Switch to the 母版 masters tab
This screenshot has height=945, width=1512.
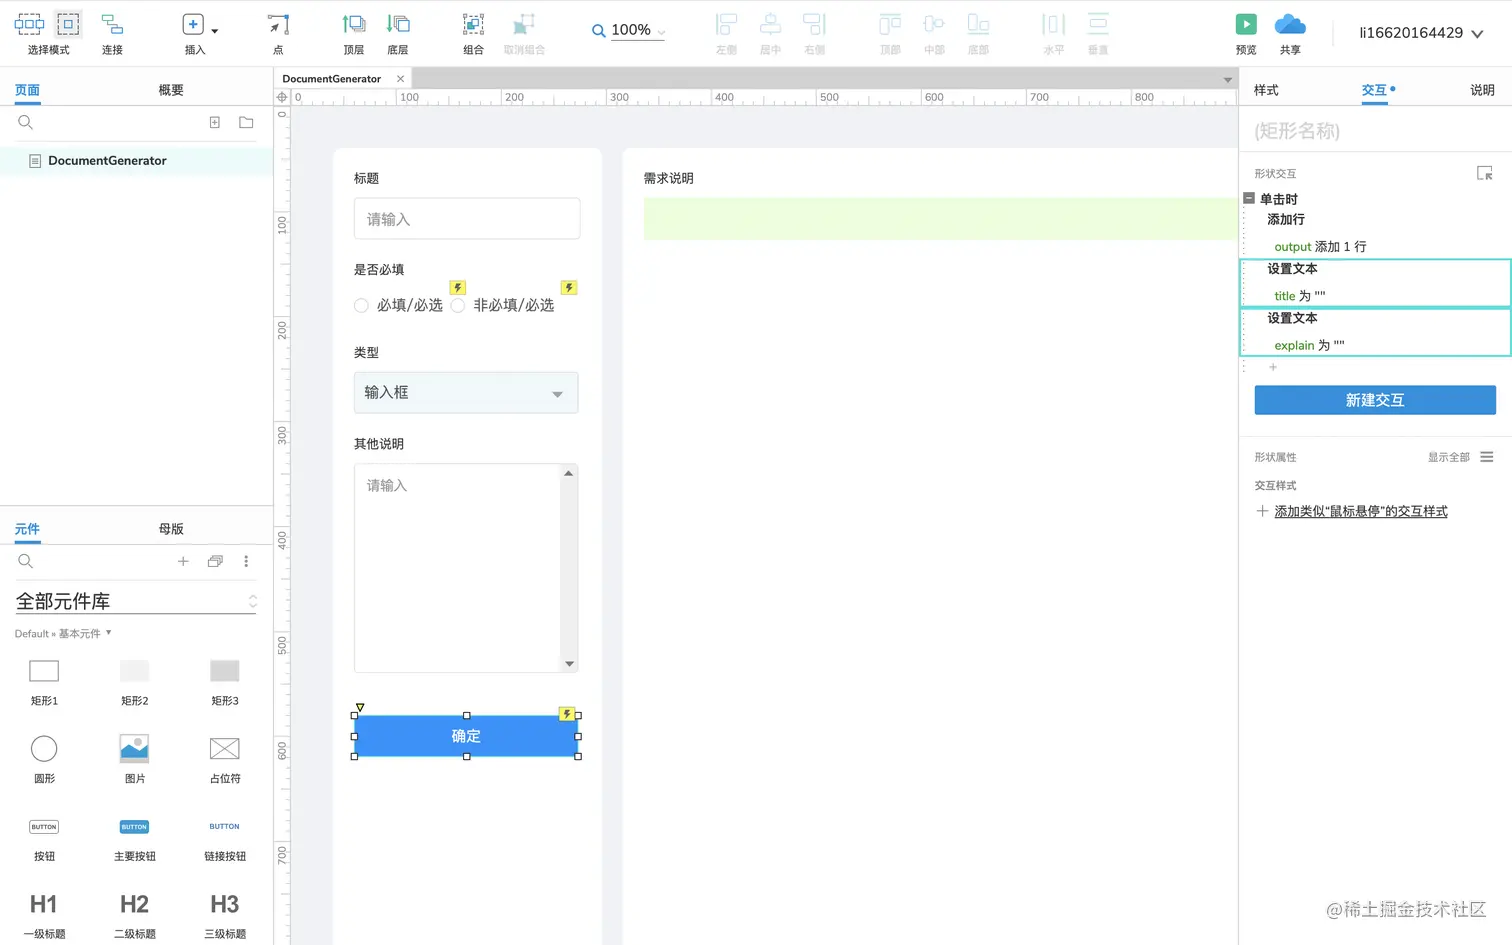171,529
